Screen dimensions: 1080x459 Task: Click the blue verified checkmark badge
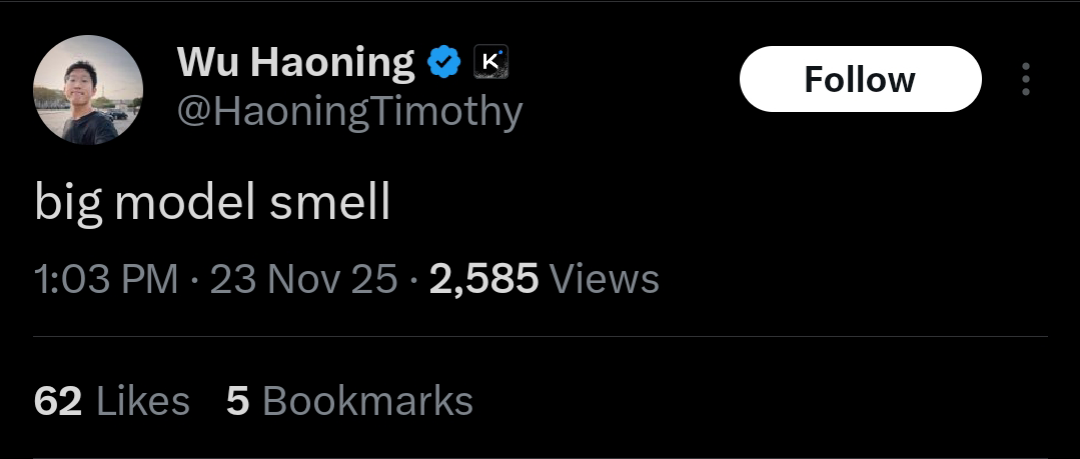pos(444,63)
